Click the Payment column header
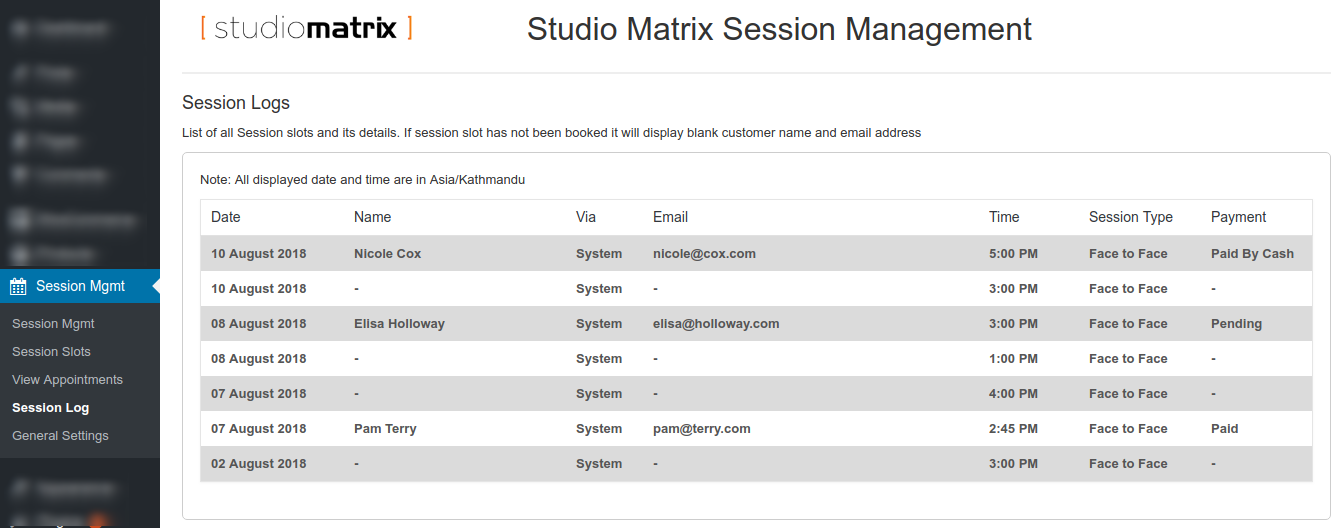Image resolution: width=1339 pixels, height=528 pixels. [x=1238, y=217]
